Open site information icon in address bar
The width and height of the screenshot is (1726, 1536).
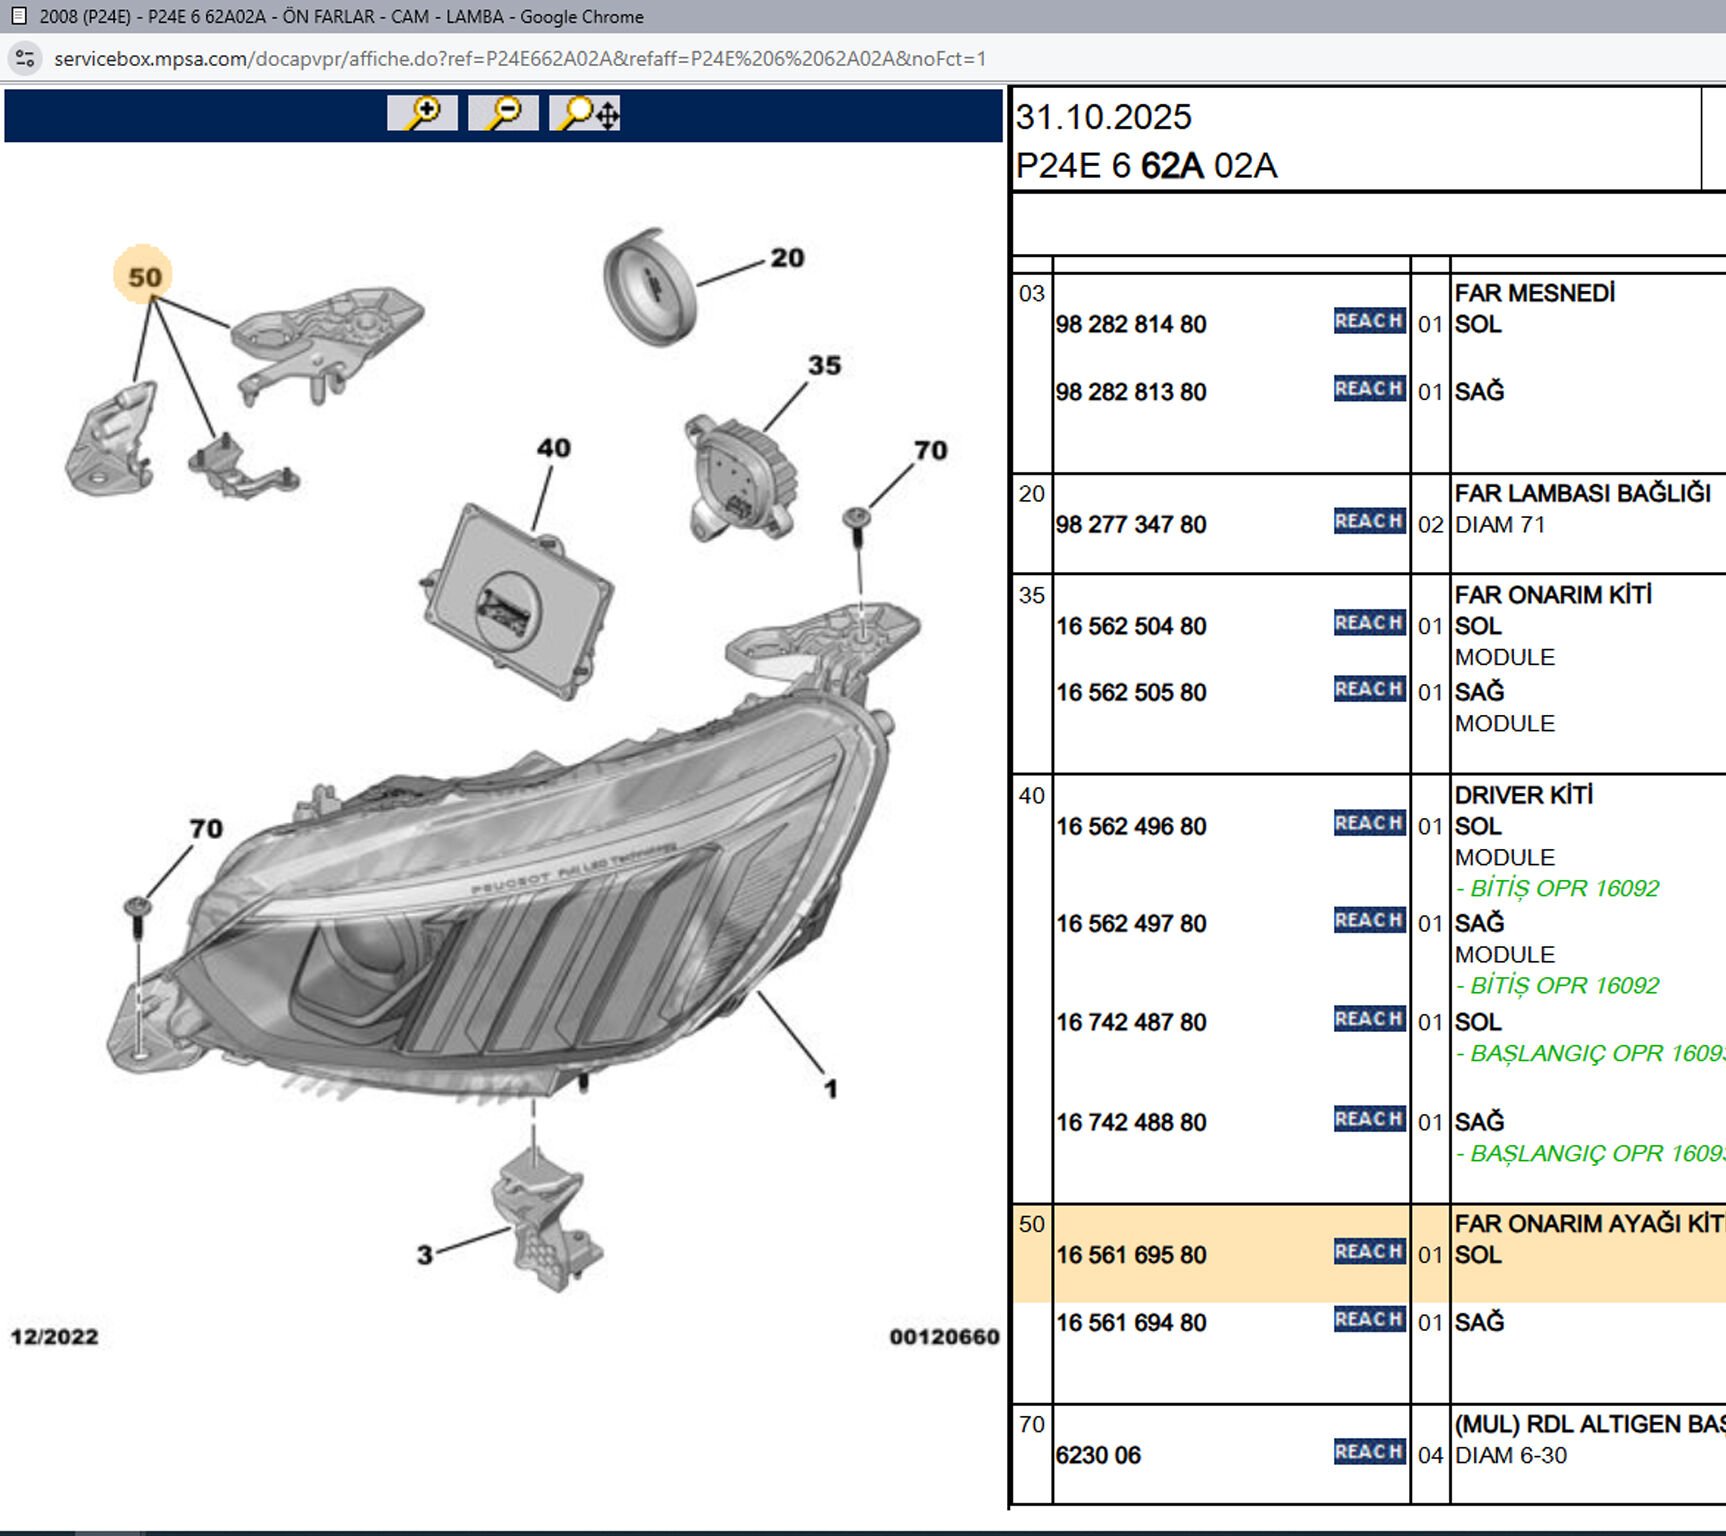coord(25,59)
